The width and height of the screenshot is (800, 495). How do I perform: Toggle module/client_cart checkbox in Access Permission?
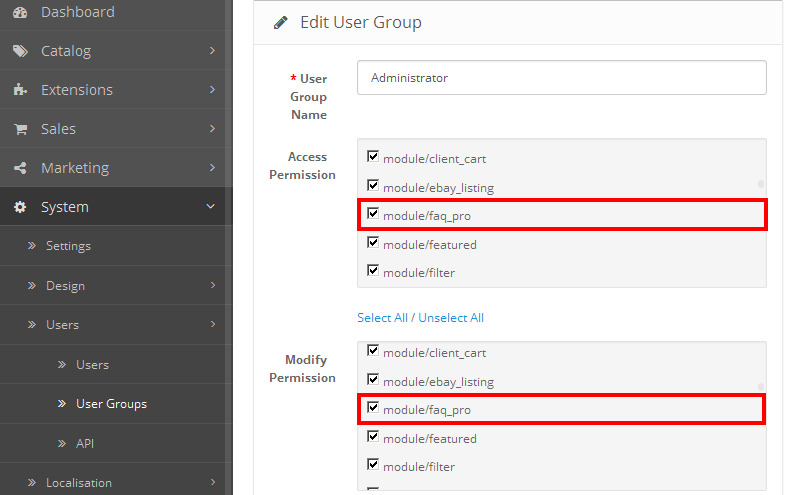click(373, 157)
